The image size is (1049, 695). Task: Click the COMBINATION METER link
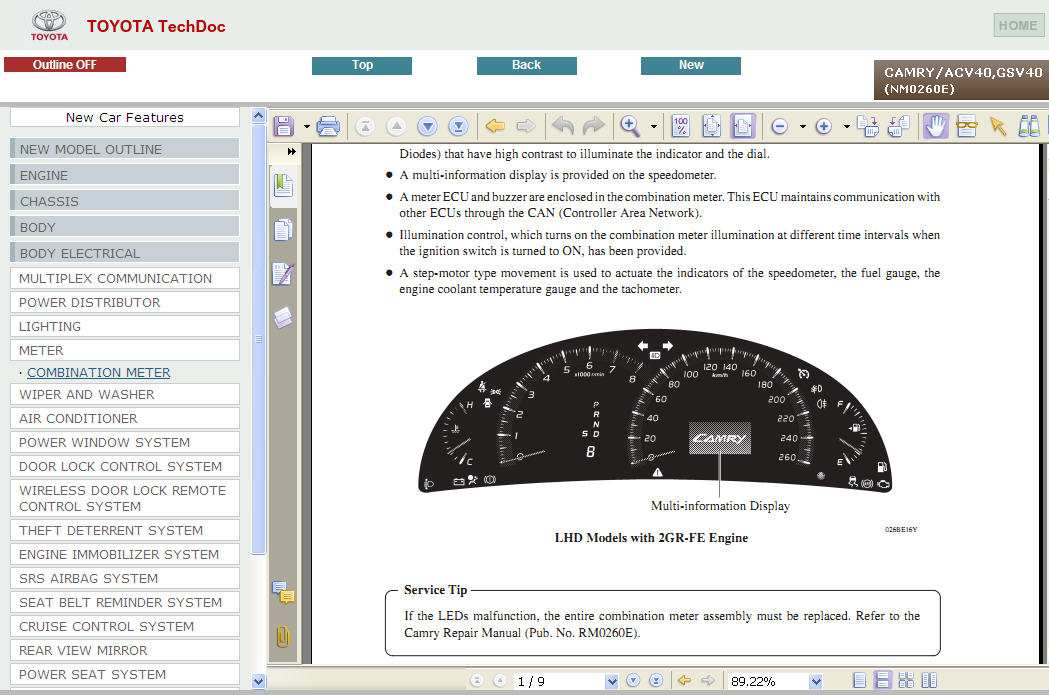(98, 372)
